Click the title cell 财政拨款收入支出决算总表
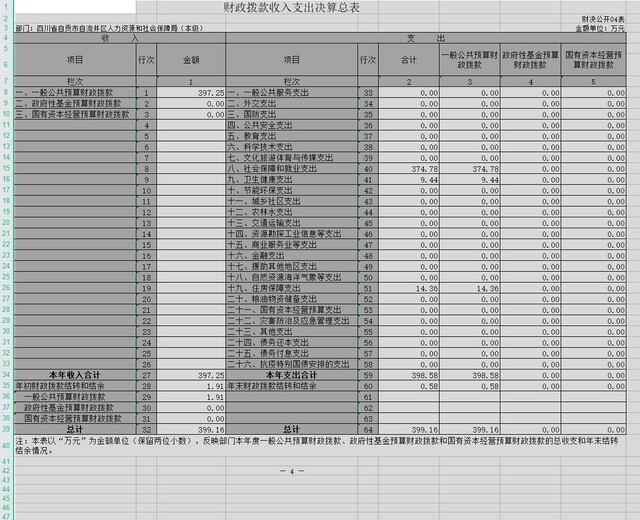The image size is (640, 520). (320, 8)
